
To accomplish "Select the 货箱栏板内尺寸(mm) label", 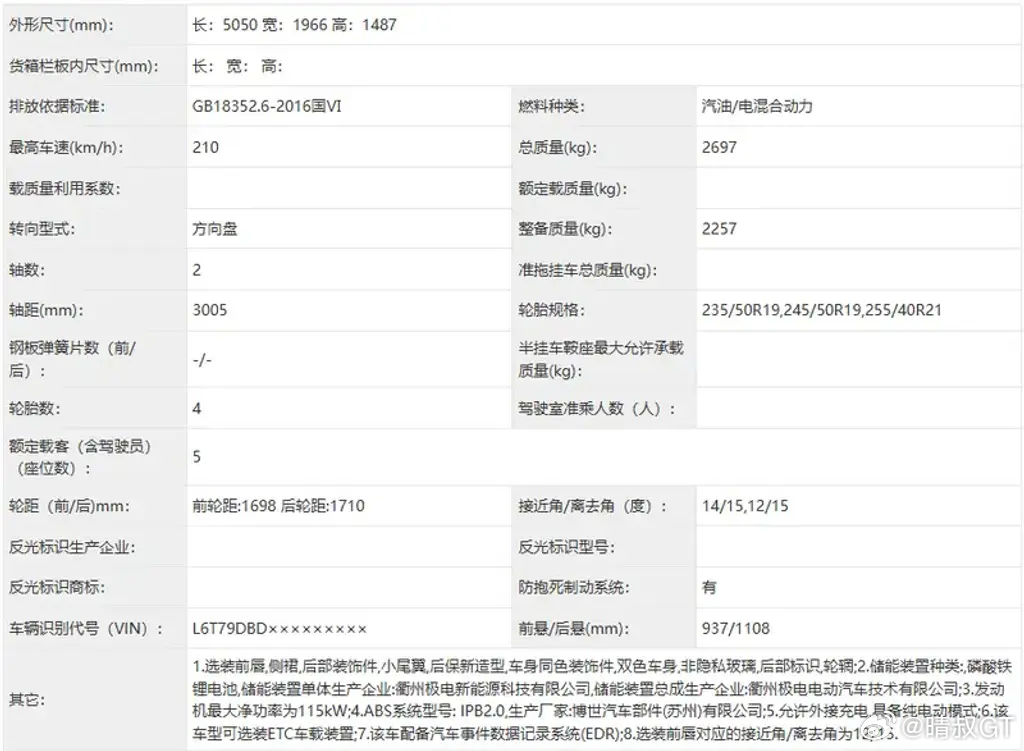I will pyautogui.click(x=84, y=66).
